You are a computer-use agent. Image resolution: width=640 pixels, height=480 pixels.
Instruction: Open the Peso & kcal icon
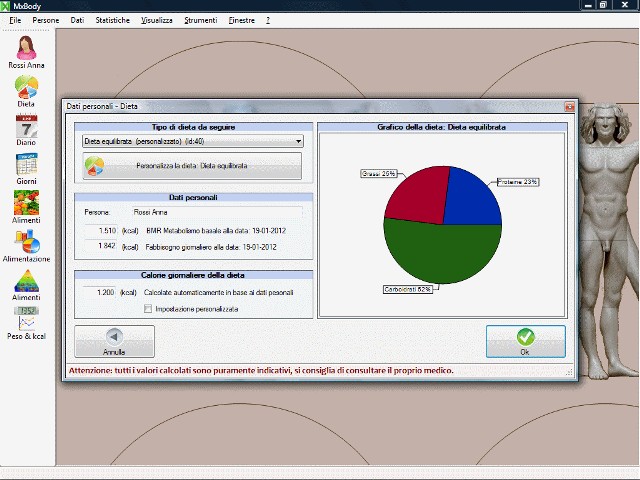click(26, 321)
